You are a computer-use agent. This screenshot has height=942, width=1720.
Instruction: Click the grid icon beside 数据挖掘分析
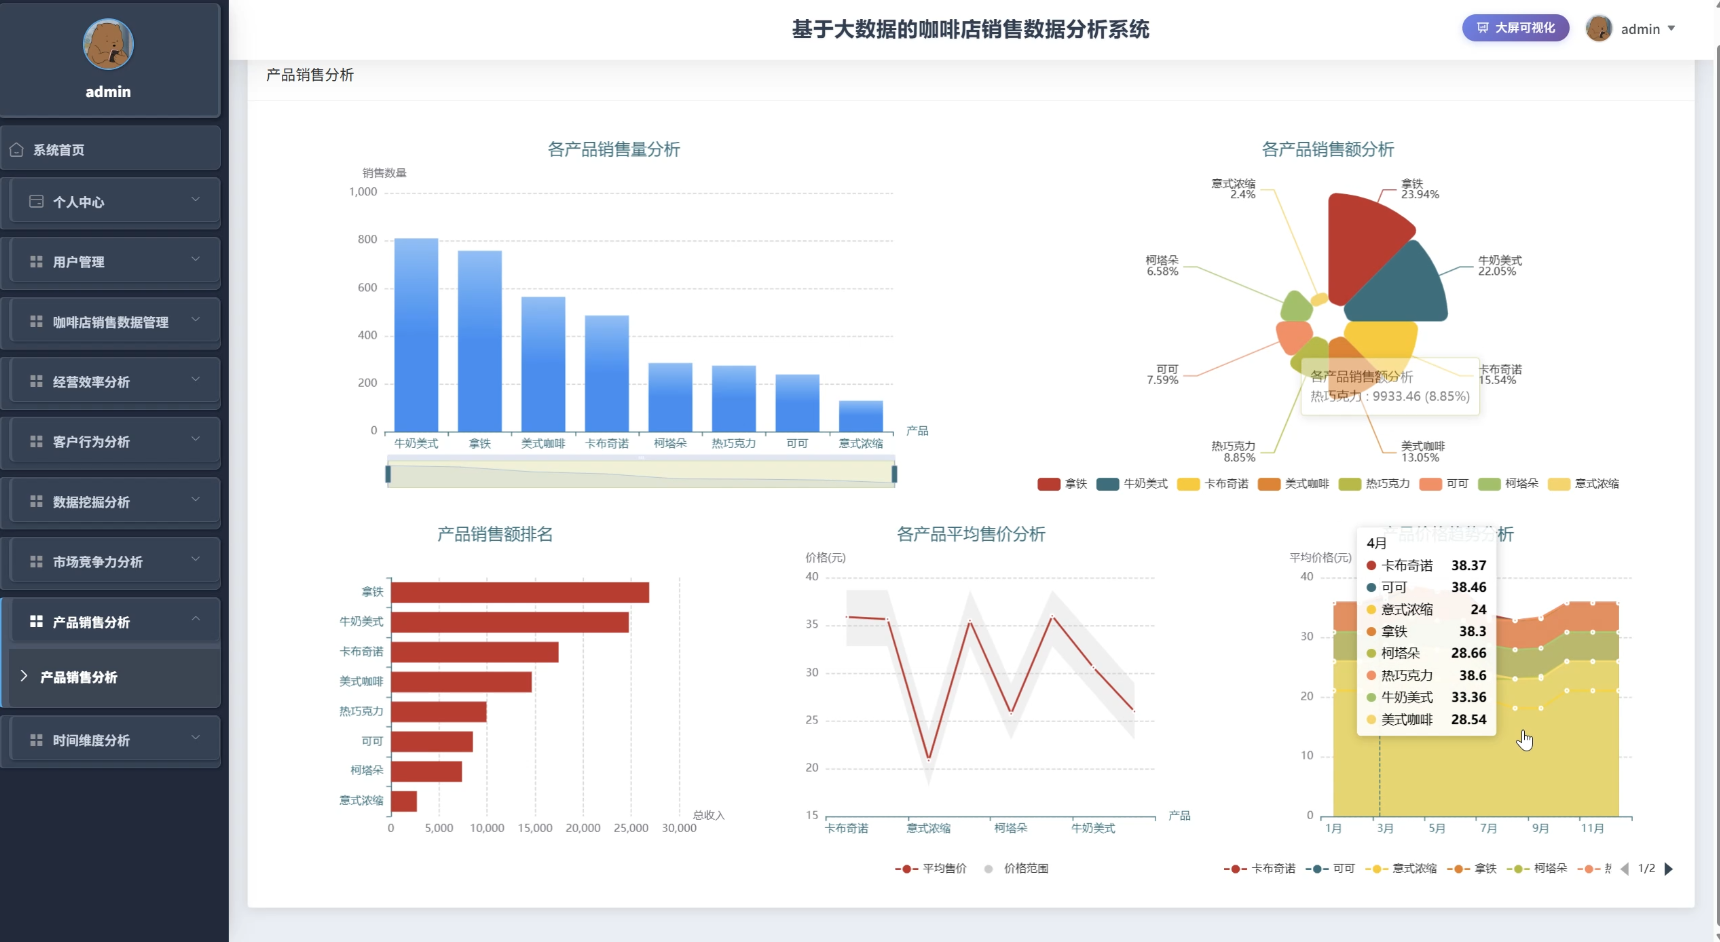(36, 502)
